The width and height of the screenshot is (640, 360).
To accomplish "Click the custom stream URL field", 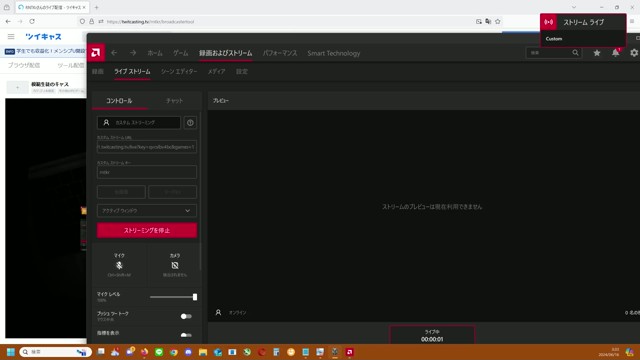I will coord(147,147).
